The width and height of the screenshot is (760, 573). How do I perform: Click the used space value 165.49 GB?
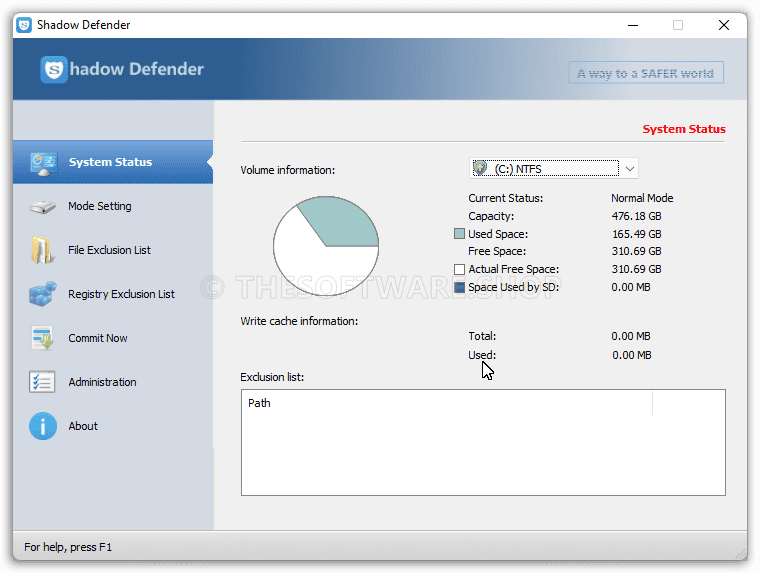coord(636,234)
